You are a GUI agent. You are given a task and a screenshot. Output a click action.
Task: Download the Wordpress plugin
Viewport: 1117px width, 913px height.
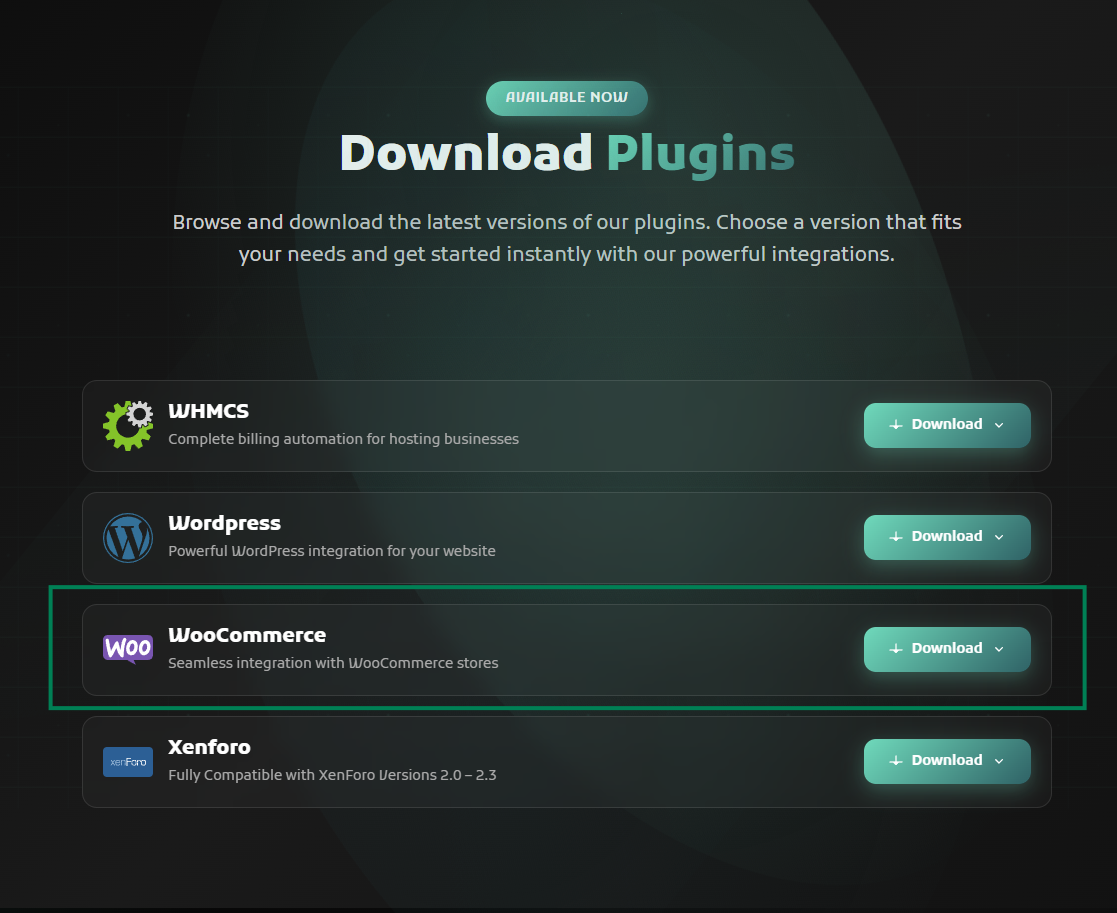[x=947, y=537]
